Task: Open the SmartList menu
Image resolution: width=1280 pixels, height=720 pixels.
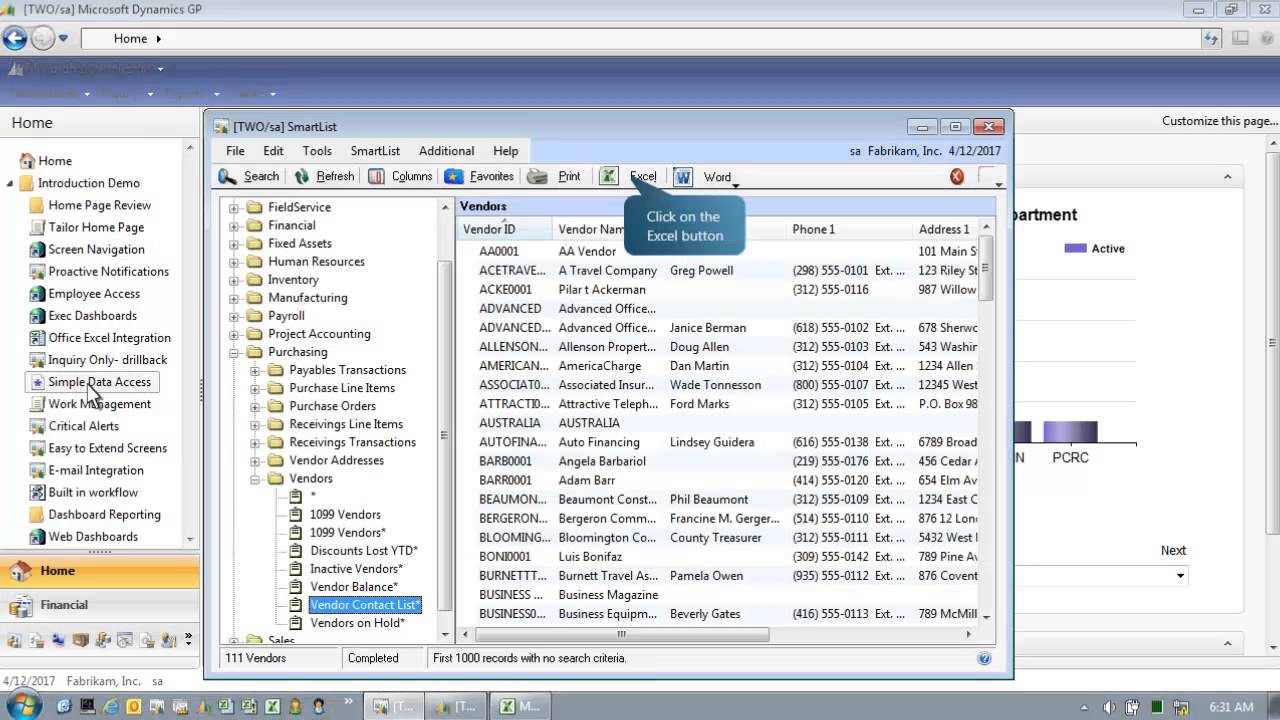Action: tap(375, 151)
